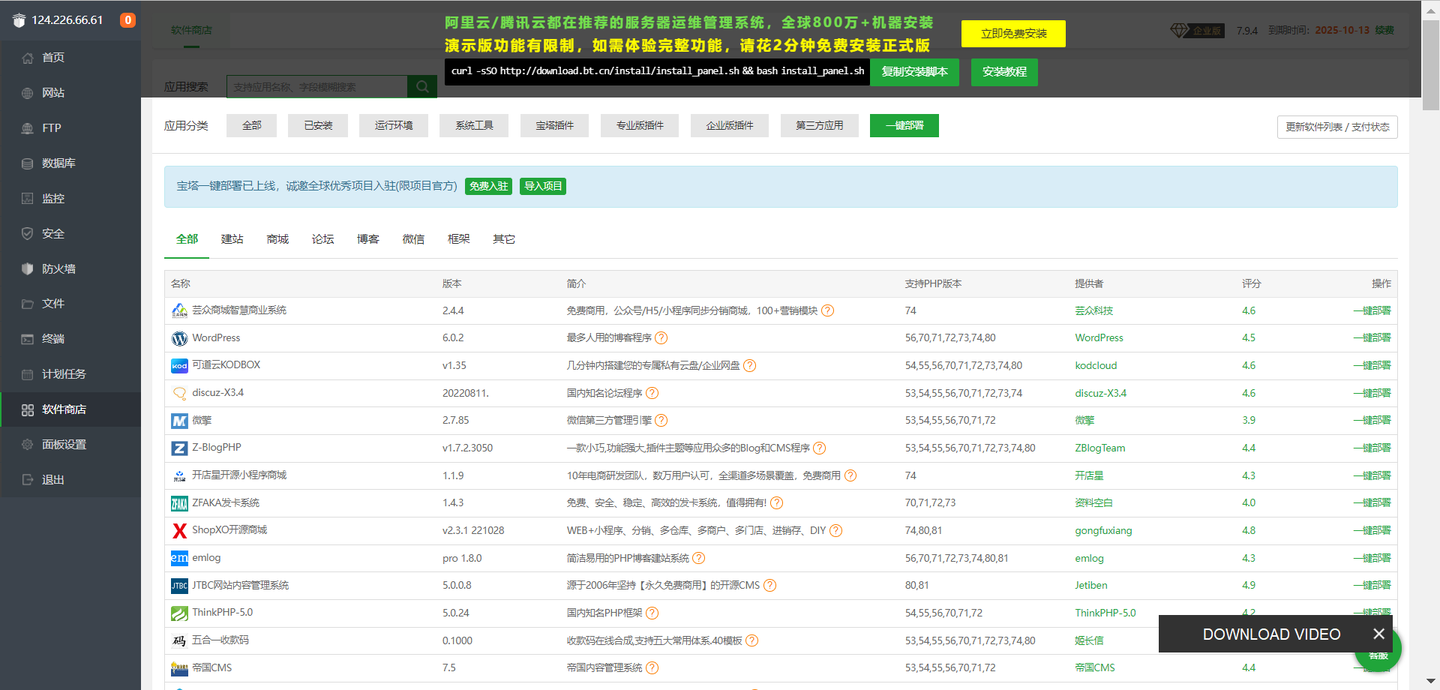Open the 防火墙 firewall icon in sidebar
This screenshot has width=1440, height=690.
(x=28, y=269)
